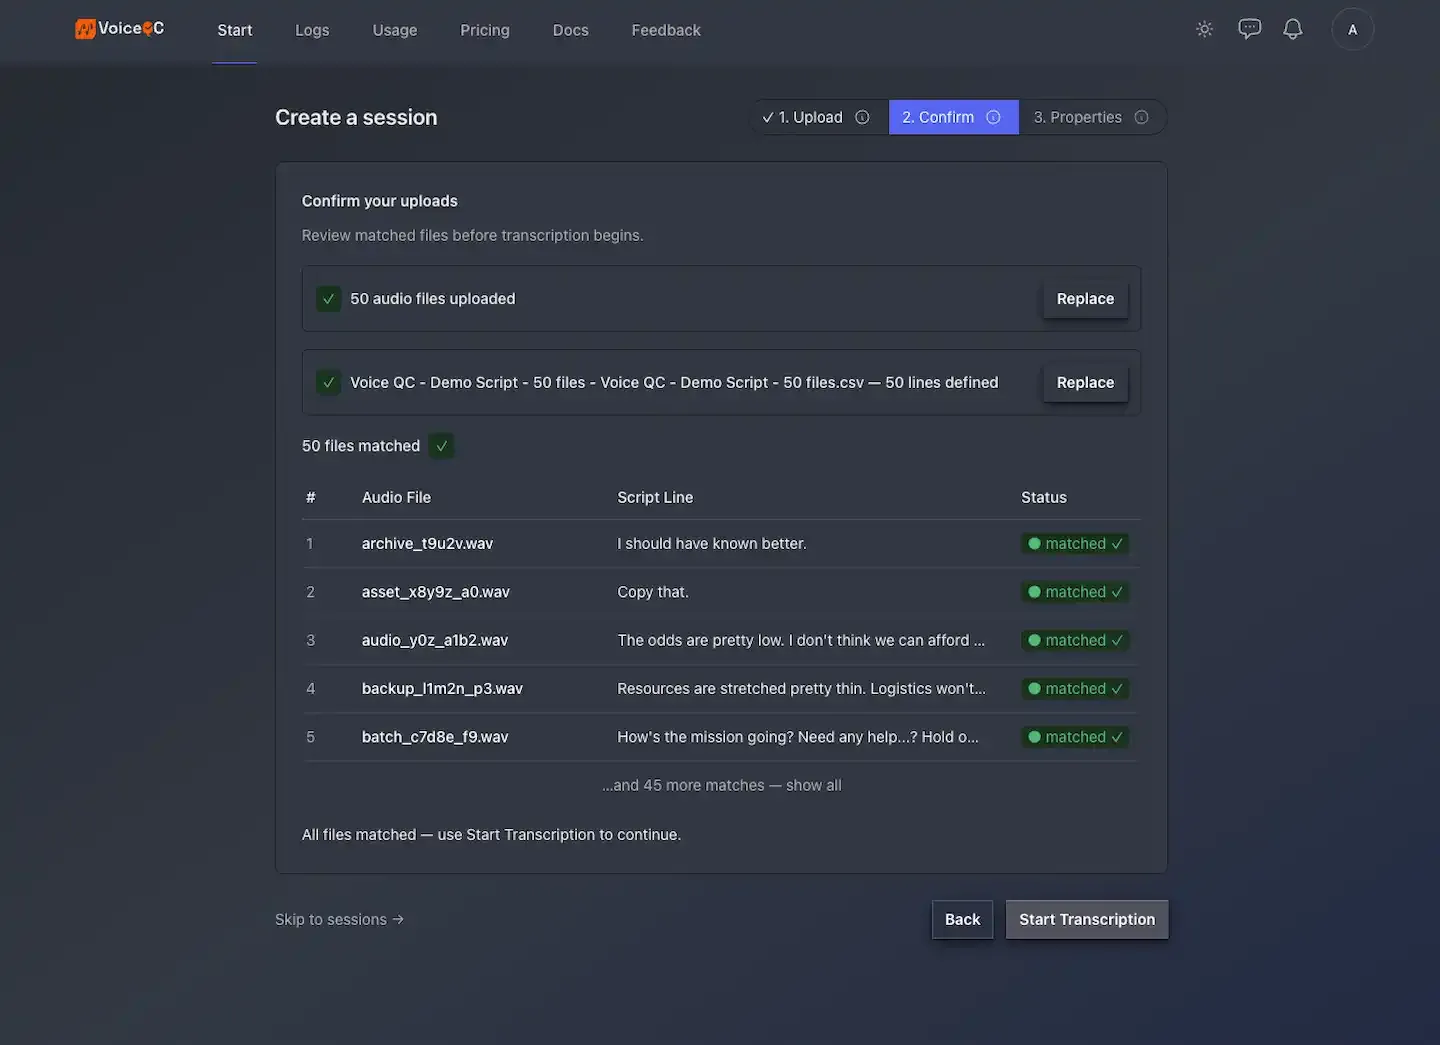Go to the Start tab

(x=235, y=30)
